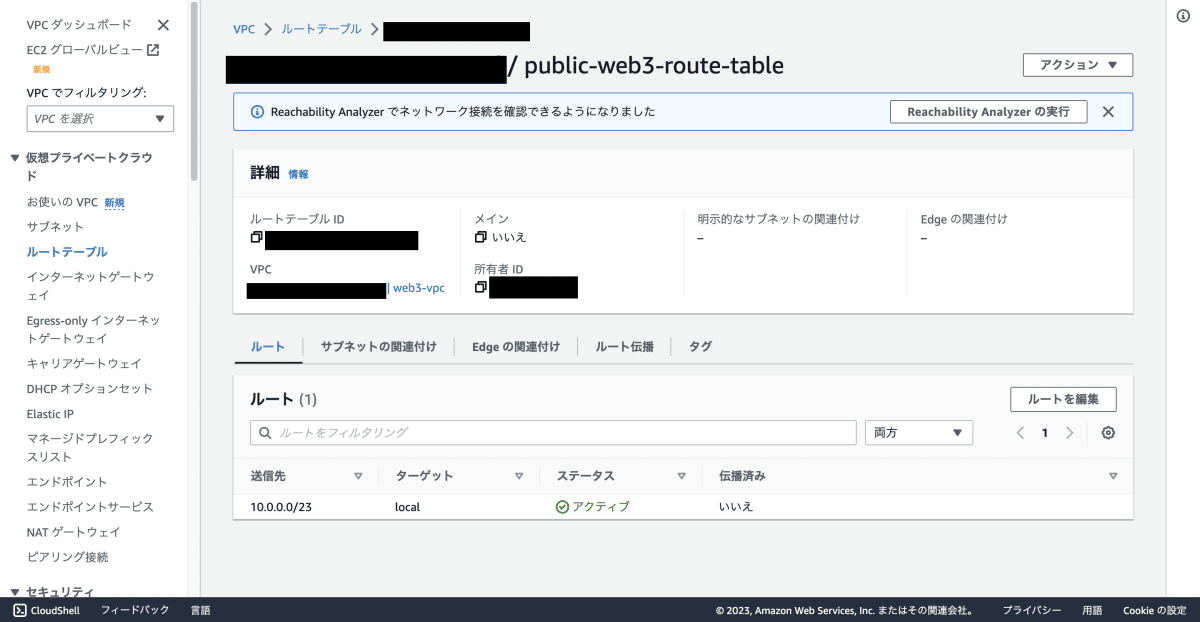Sort routes by ターゲット column
This screenshot has width=1200, height=622.
point(519,476)
